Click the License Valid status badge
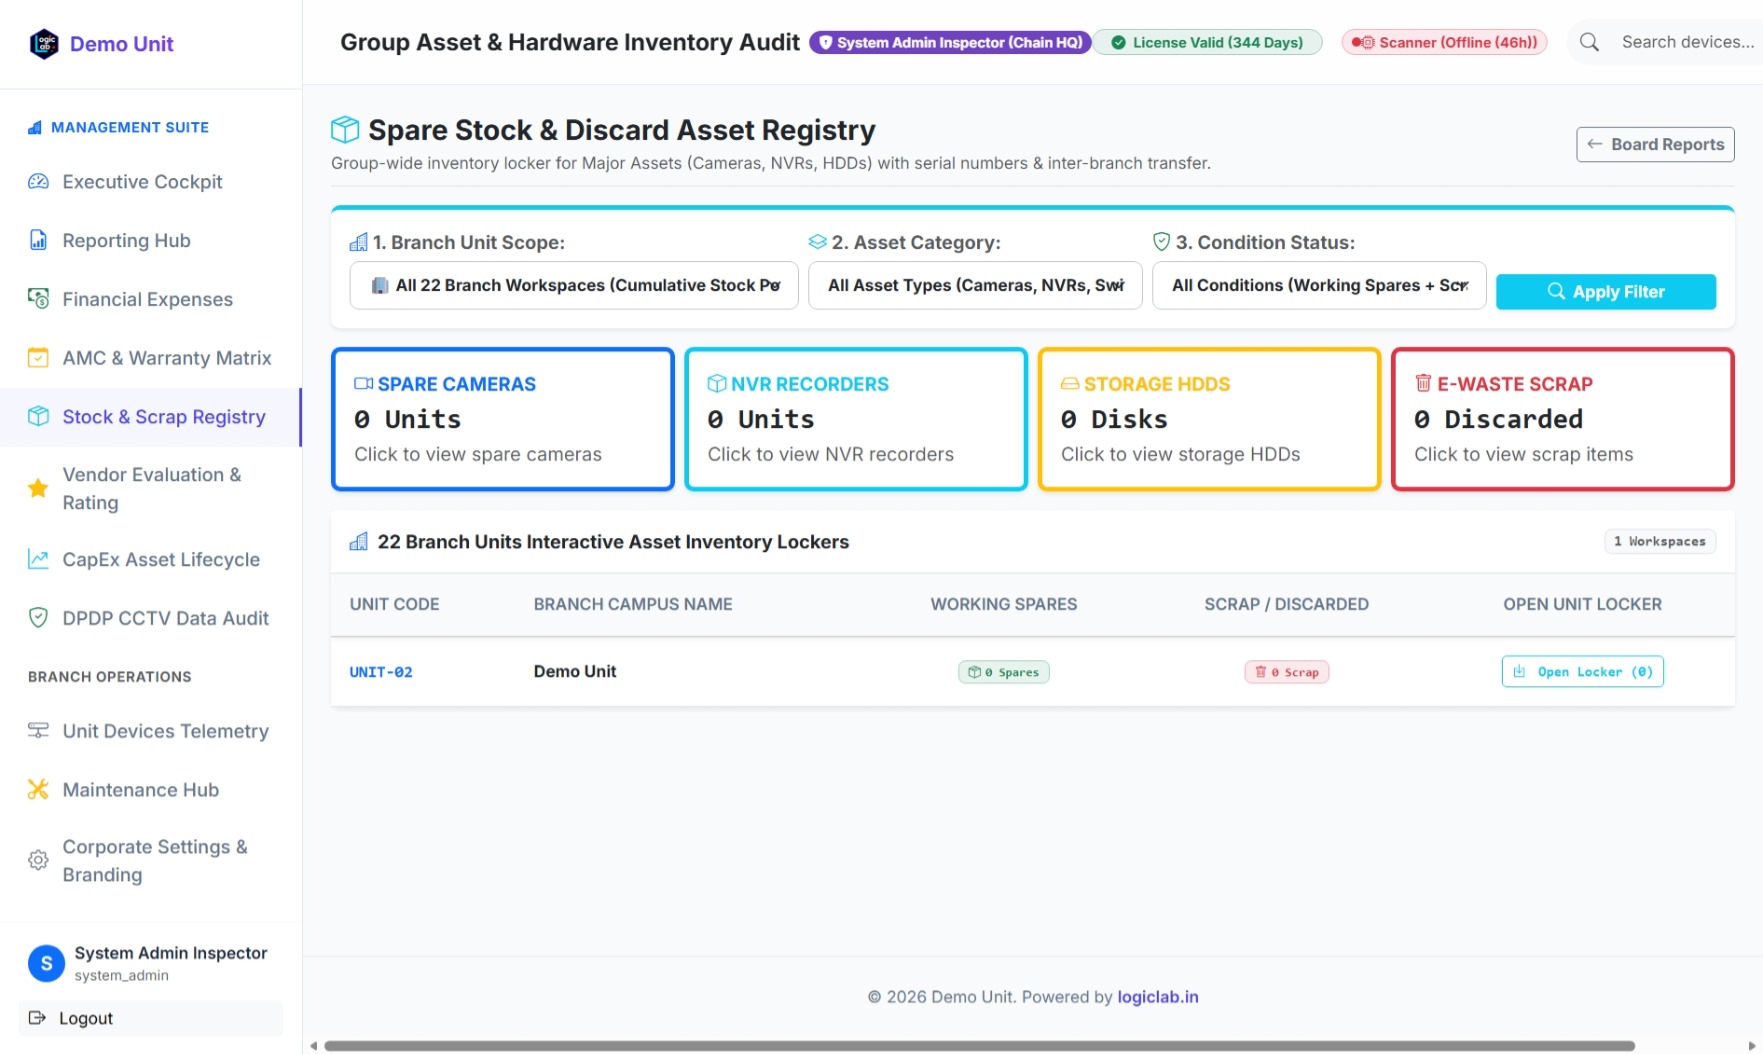Image resolution: width=1763 pixels, height=1054 pixels. [1207, 42]
